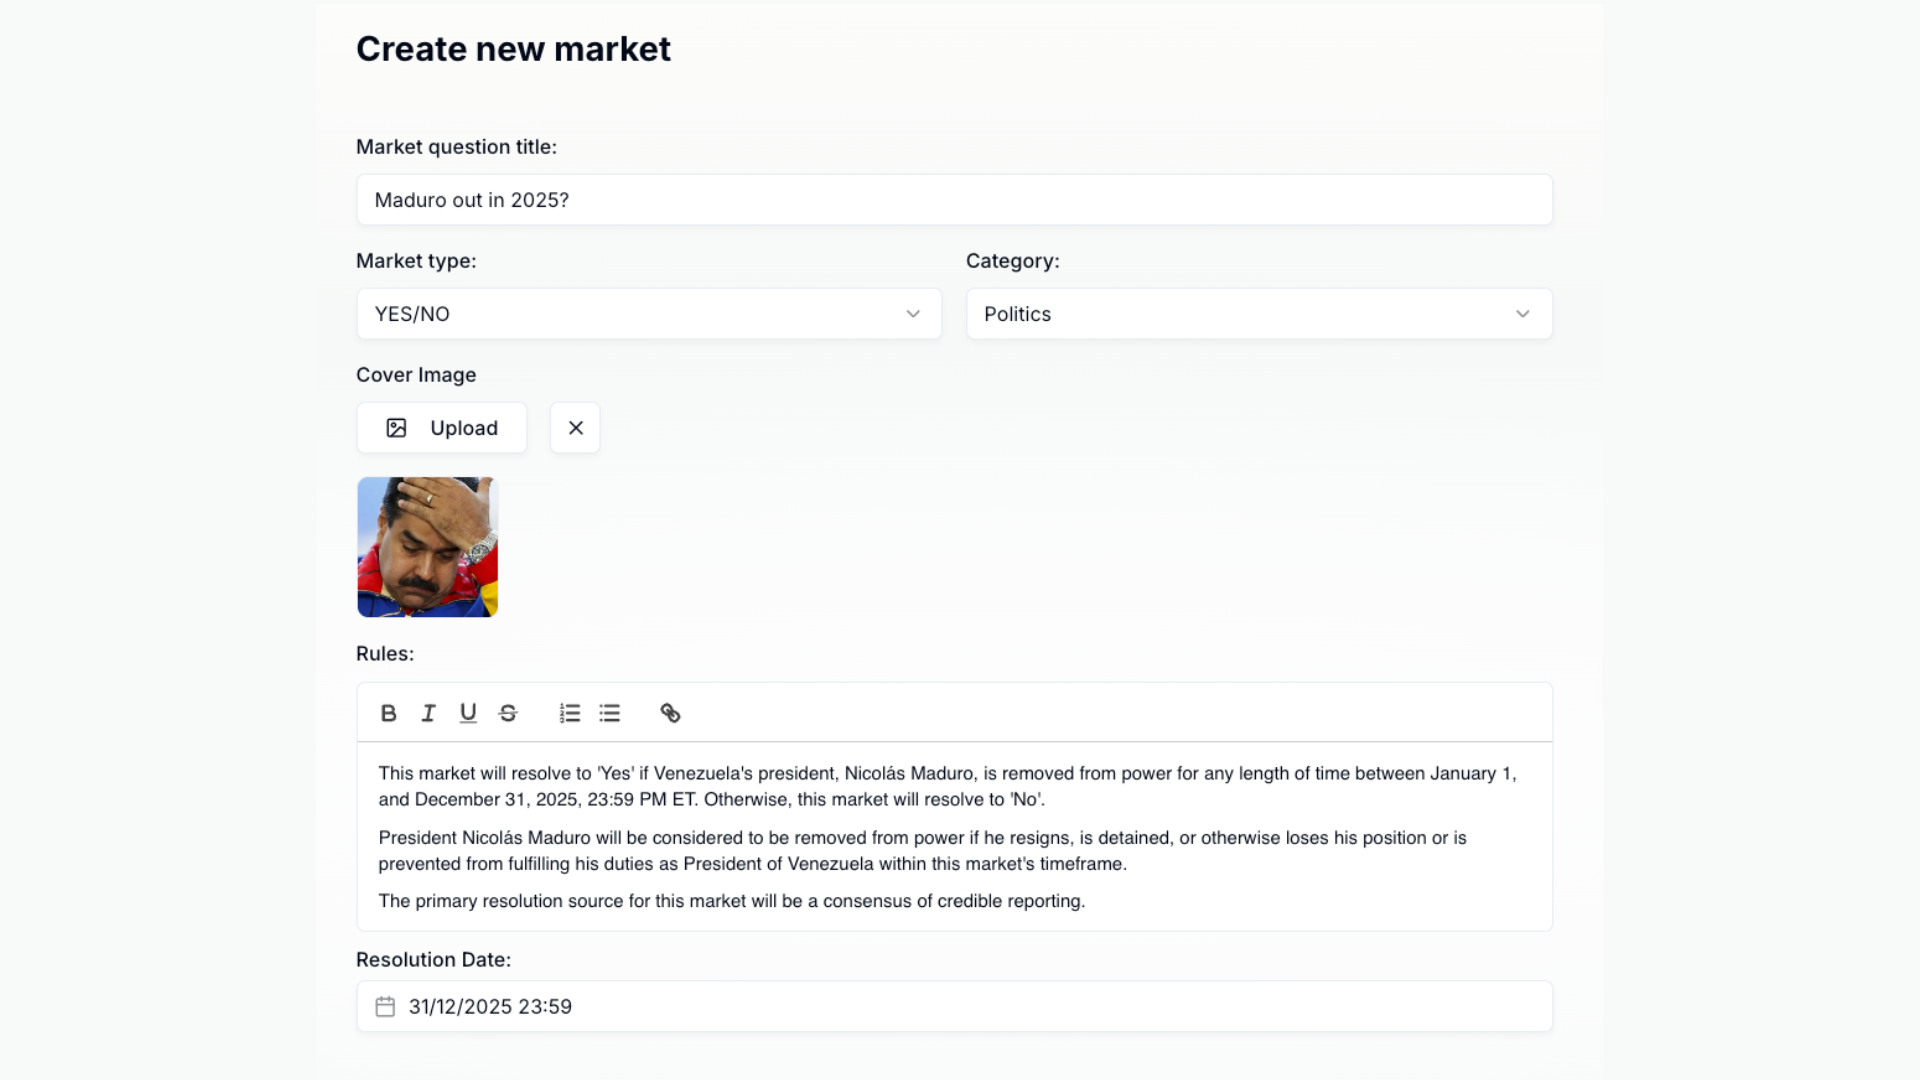Toggle italic formatting in Rules editor

pos(428,713)
